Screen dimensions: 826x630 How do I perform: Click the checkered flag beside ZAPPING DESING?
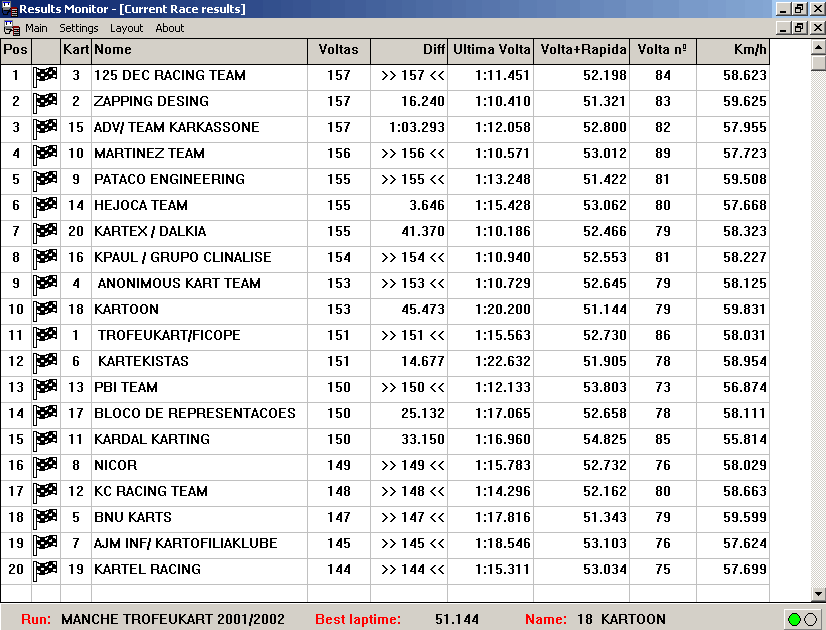pyautogui.click(x=46, y=102)
